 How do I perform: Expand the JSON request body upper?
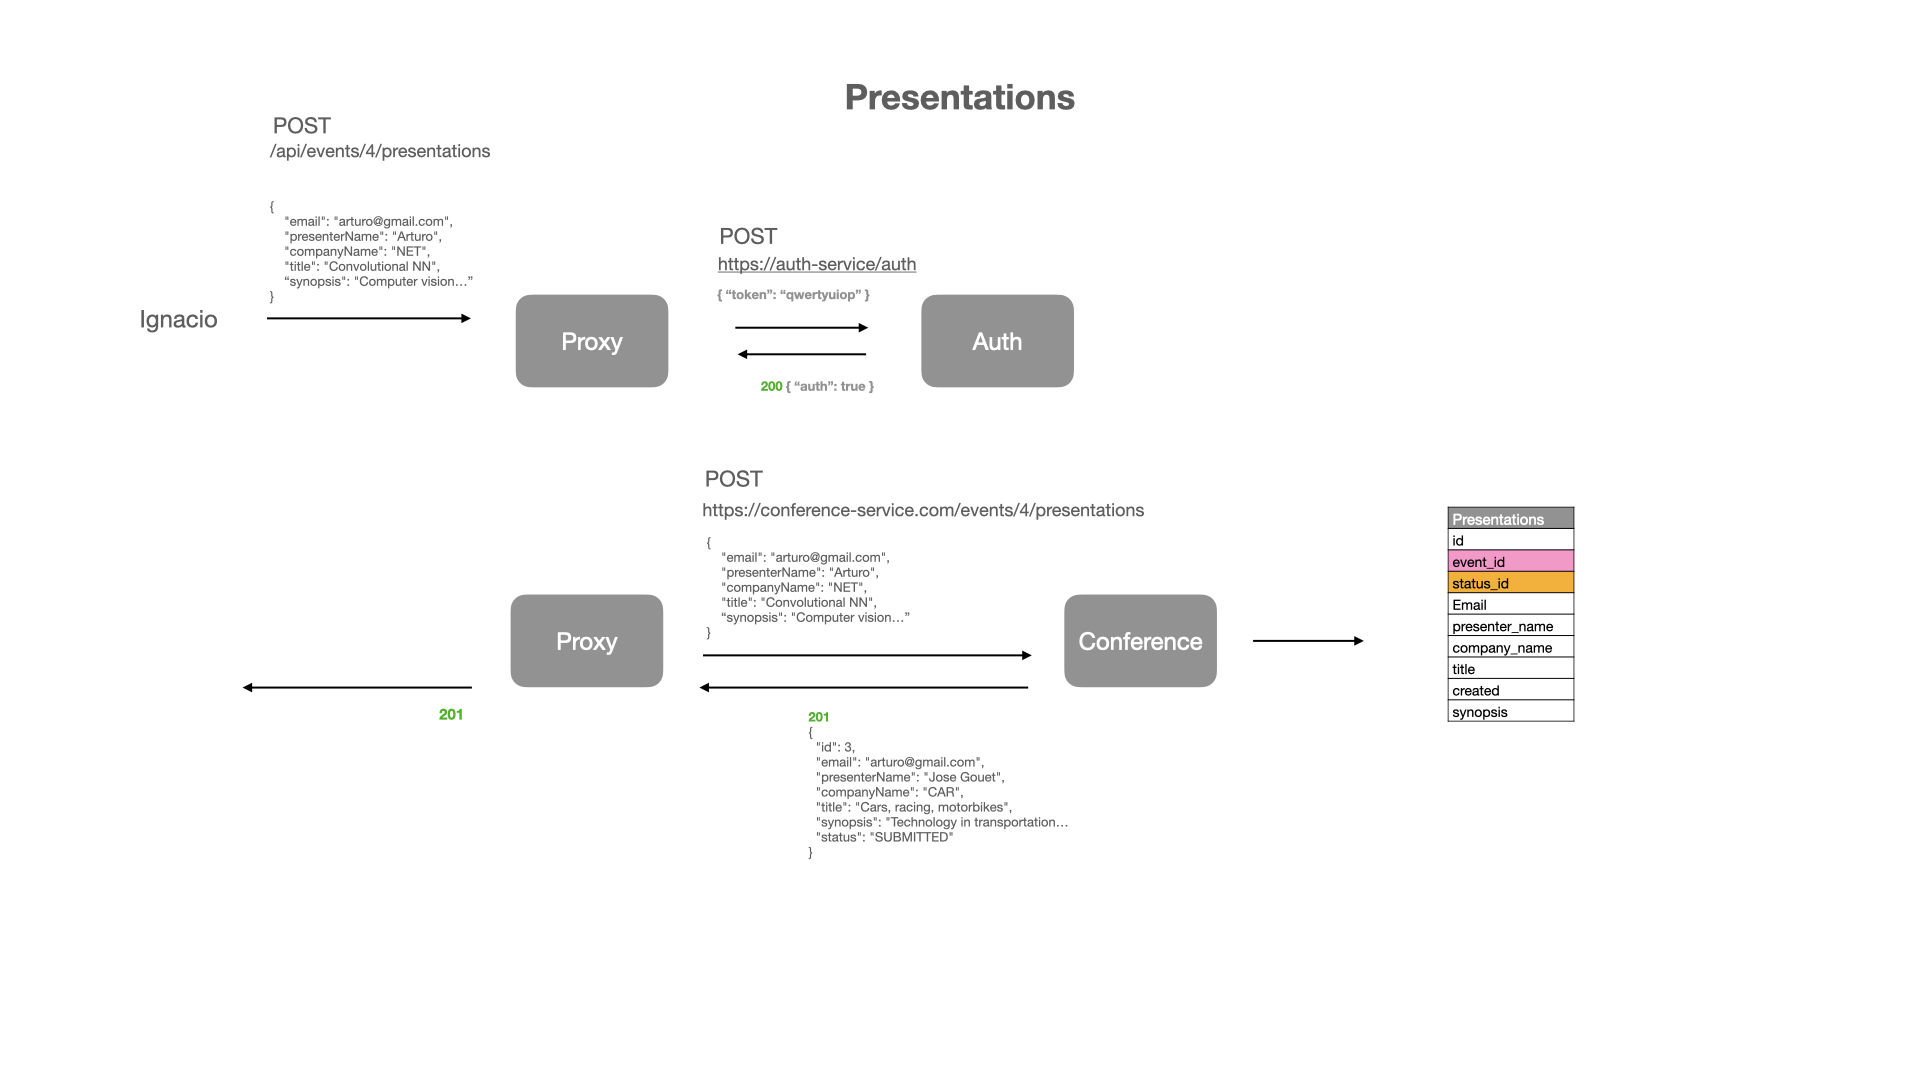click(x=369, y=251)
